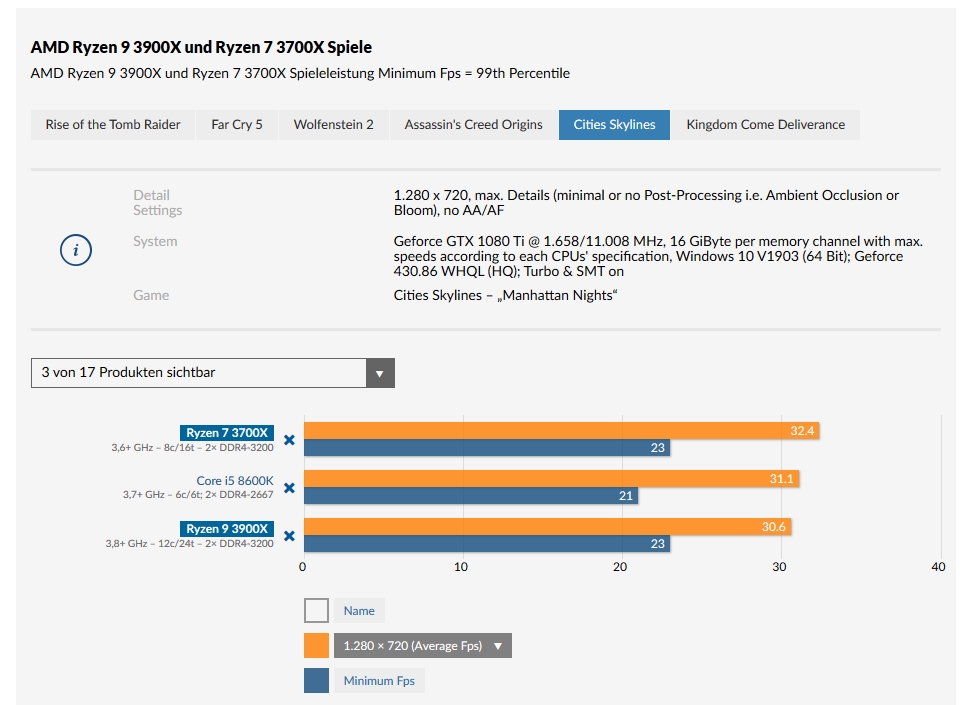Image resolution: width=960 pixels, height=705 pixels.
Task: Click the blue 21 bar for Core i5 8600K
Action: point(471,496)
